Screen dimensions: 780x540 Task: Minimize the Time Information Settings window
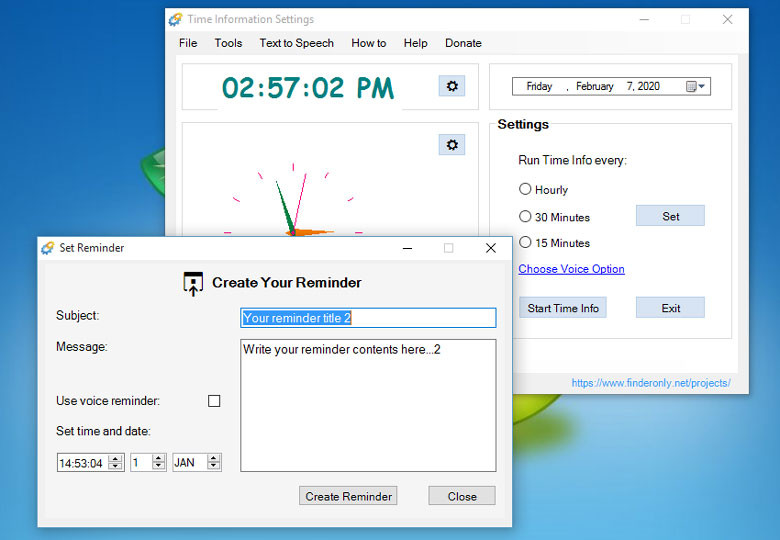[x=644, y=19]
